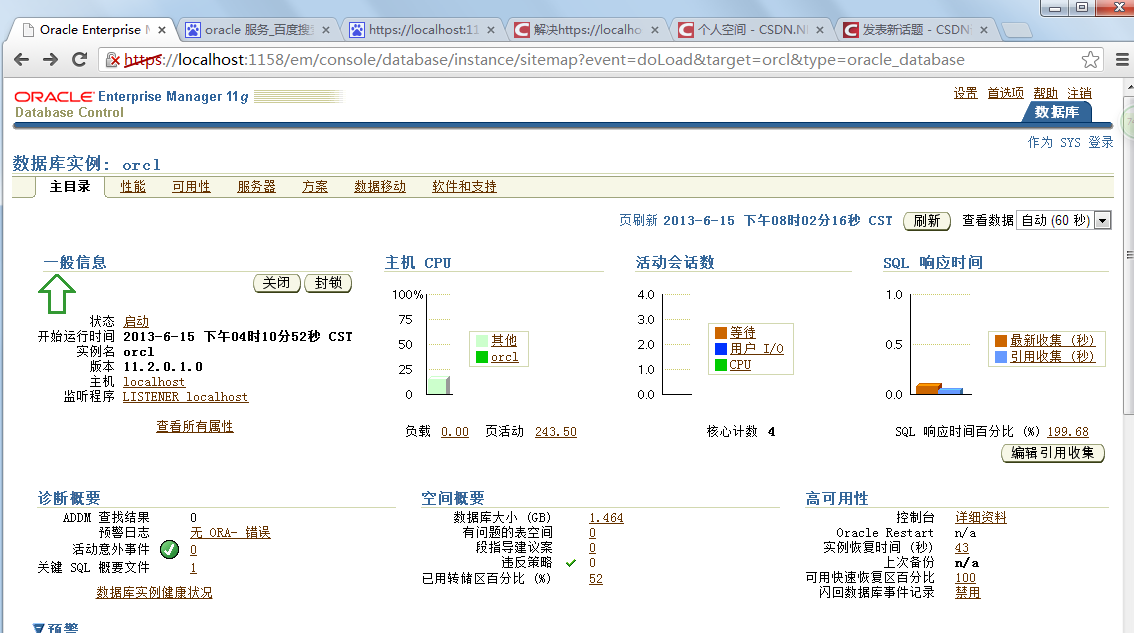Click the 详细资料 console link
1134x633 pixels.
[981, 517]
